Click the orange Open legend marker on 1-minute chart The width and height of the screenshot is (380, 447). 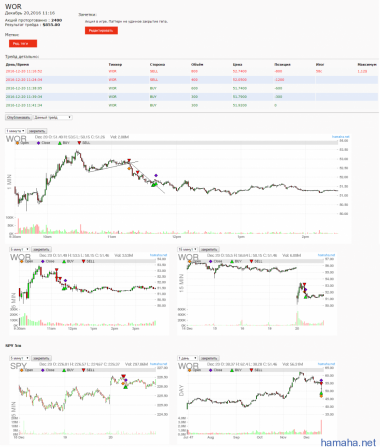tap(17, 143)
